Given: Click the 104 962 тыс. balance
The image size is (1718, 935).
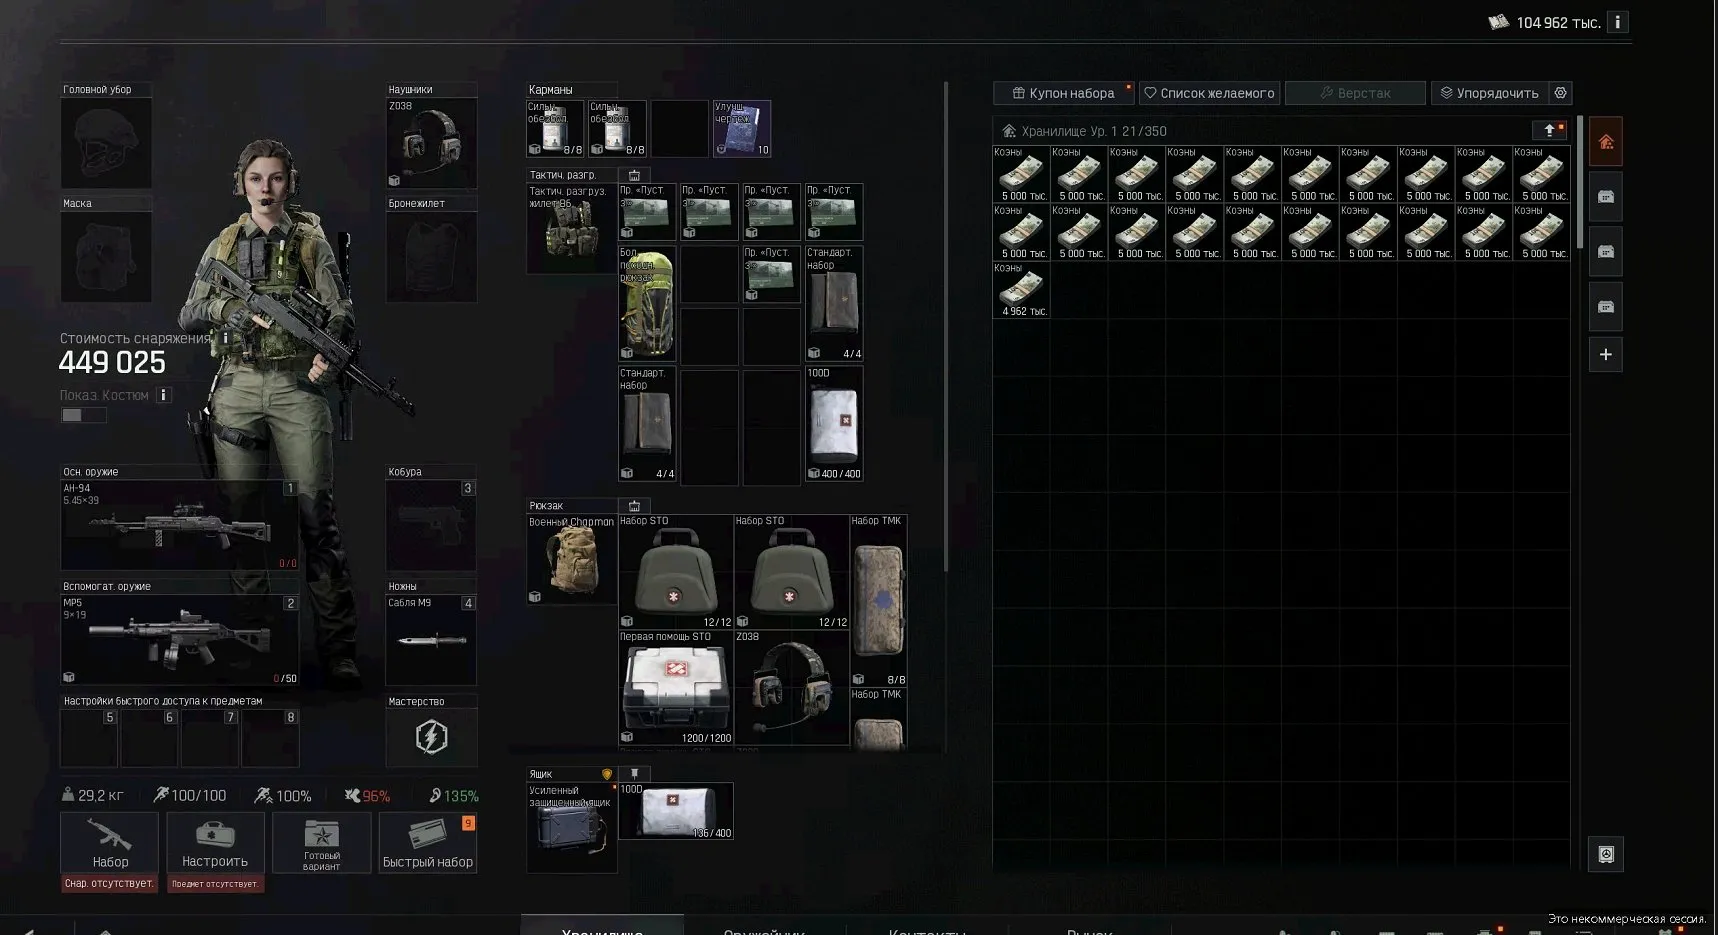Looking at the screenshot, I should point(1557,22).
